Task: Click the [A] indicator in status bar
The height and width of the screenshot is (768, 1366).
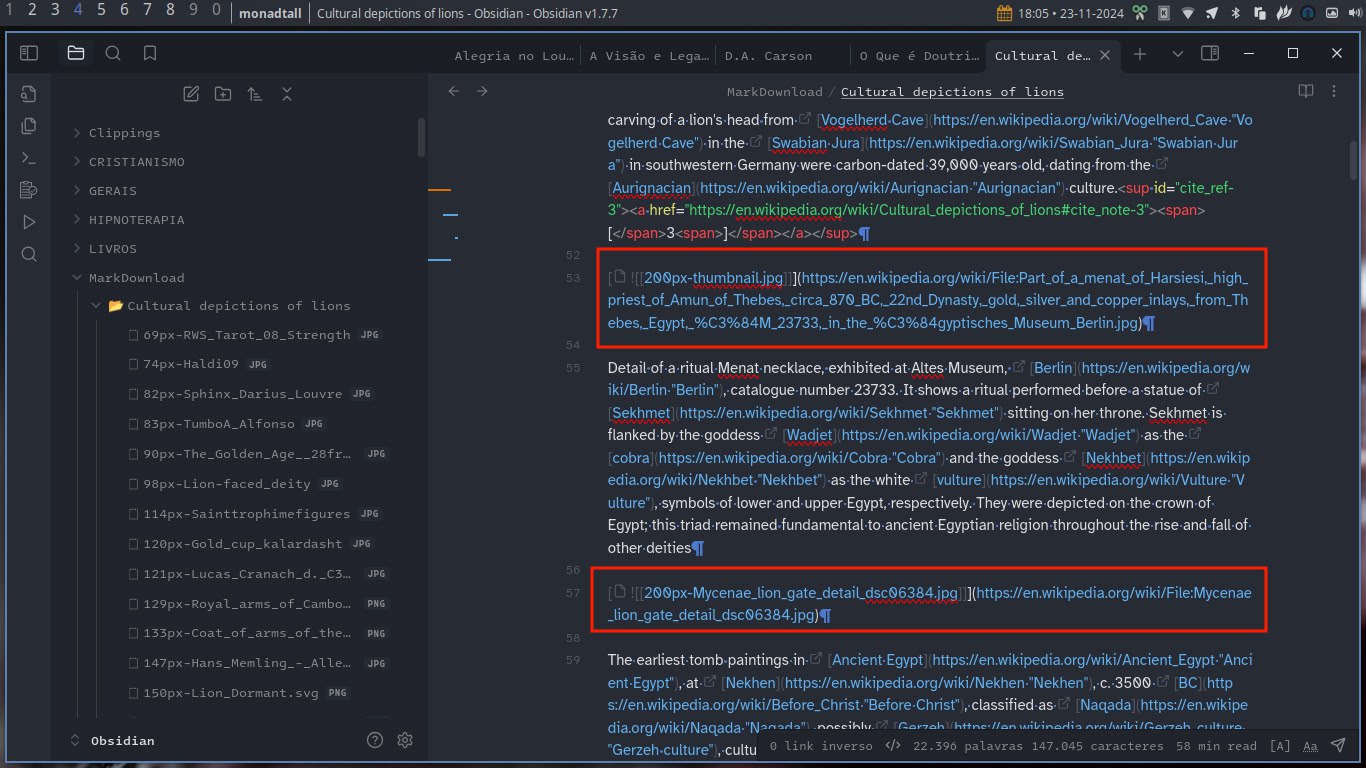Action: (1279, 745)
